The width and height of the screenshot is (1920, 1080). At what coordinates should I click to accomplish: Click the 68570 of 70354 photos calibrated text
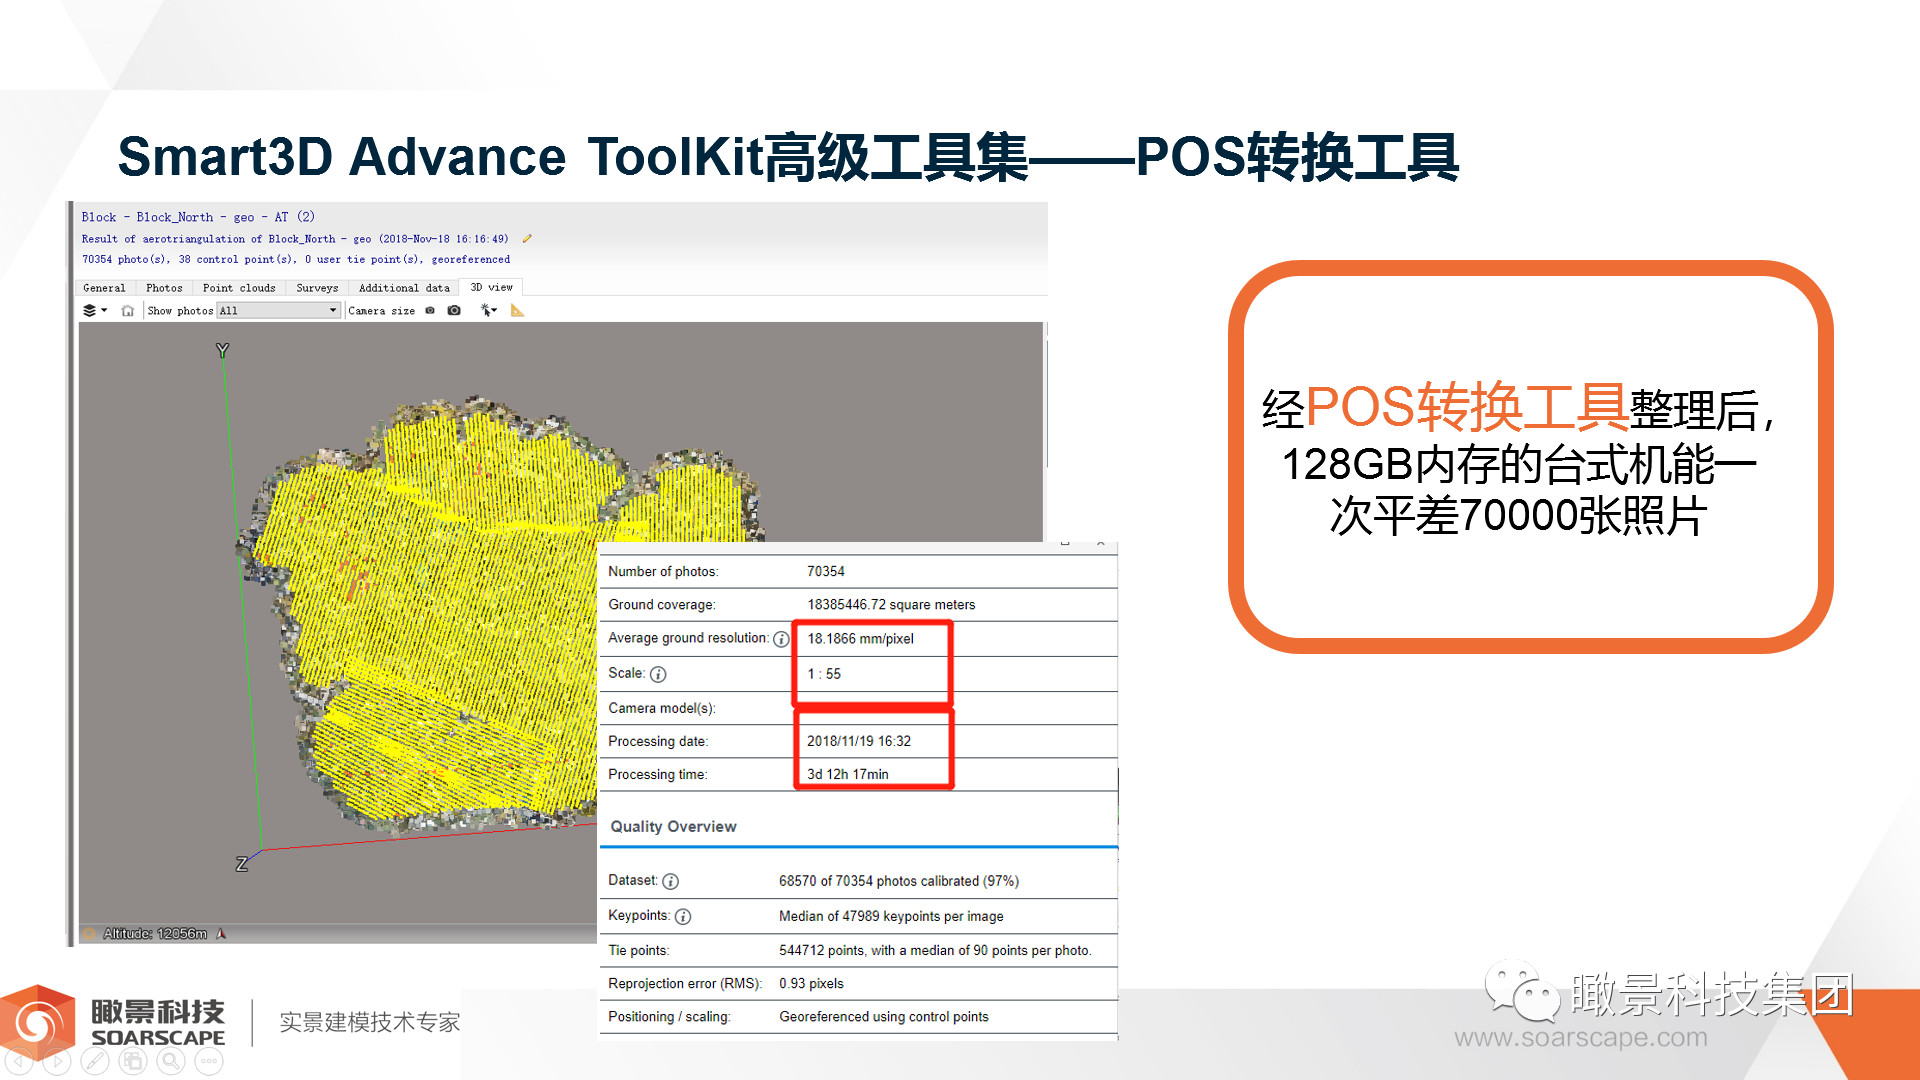(x=899, y=881)
